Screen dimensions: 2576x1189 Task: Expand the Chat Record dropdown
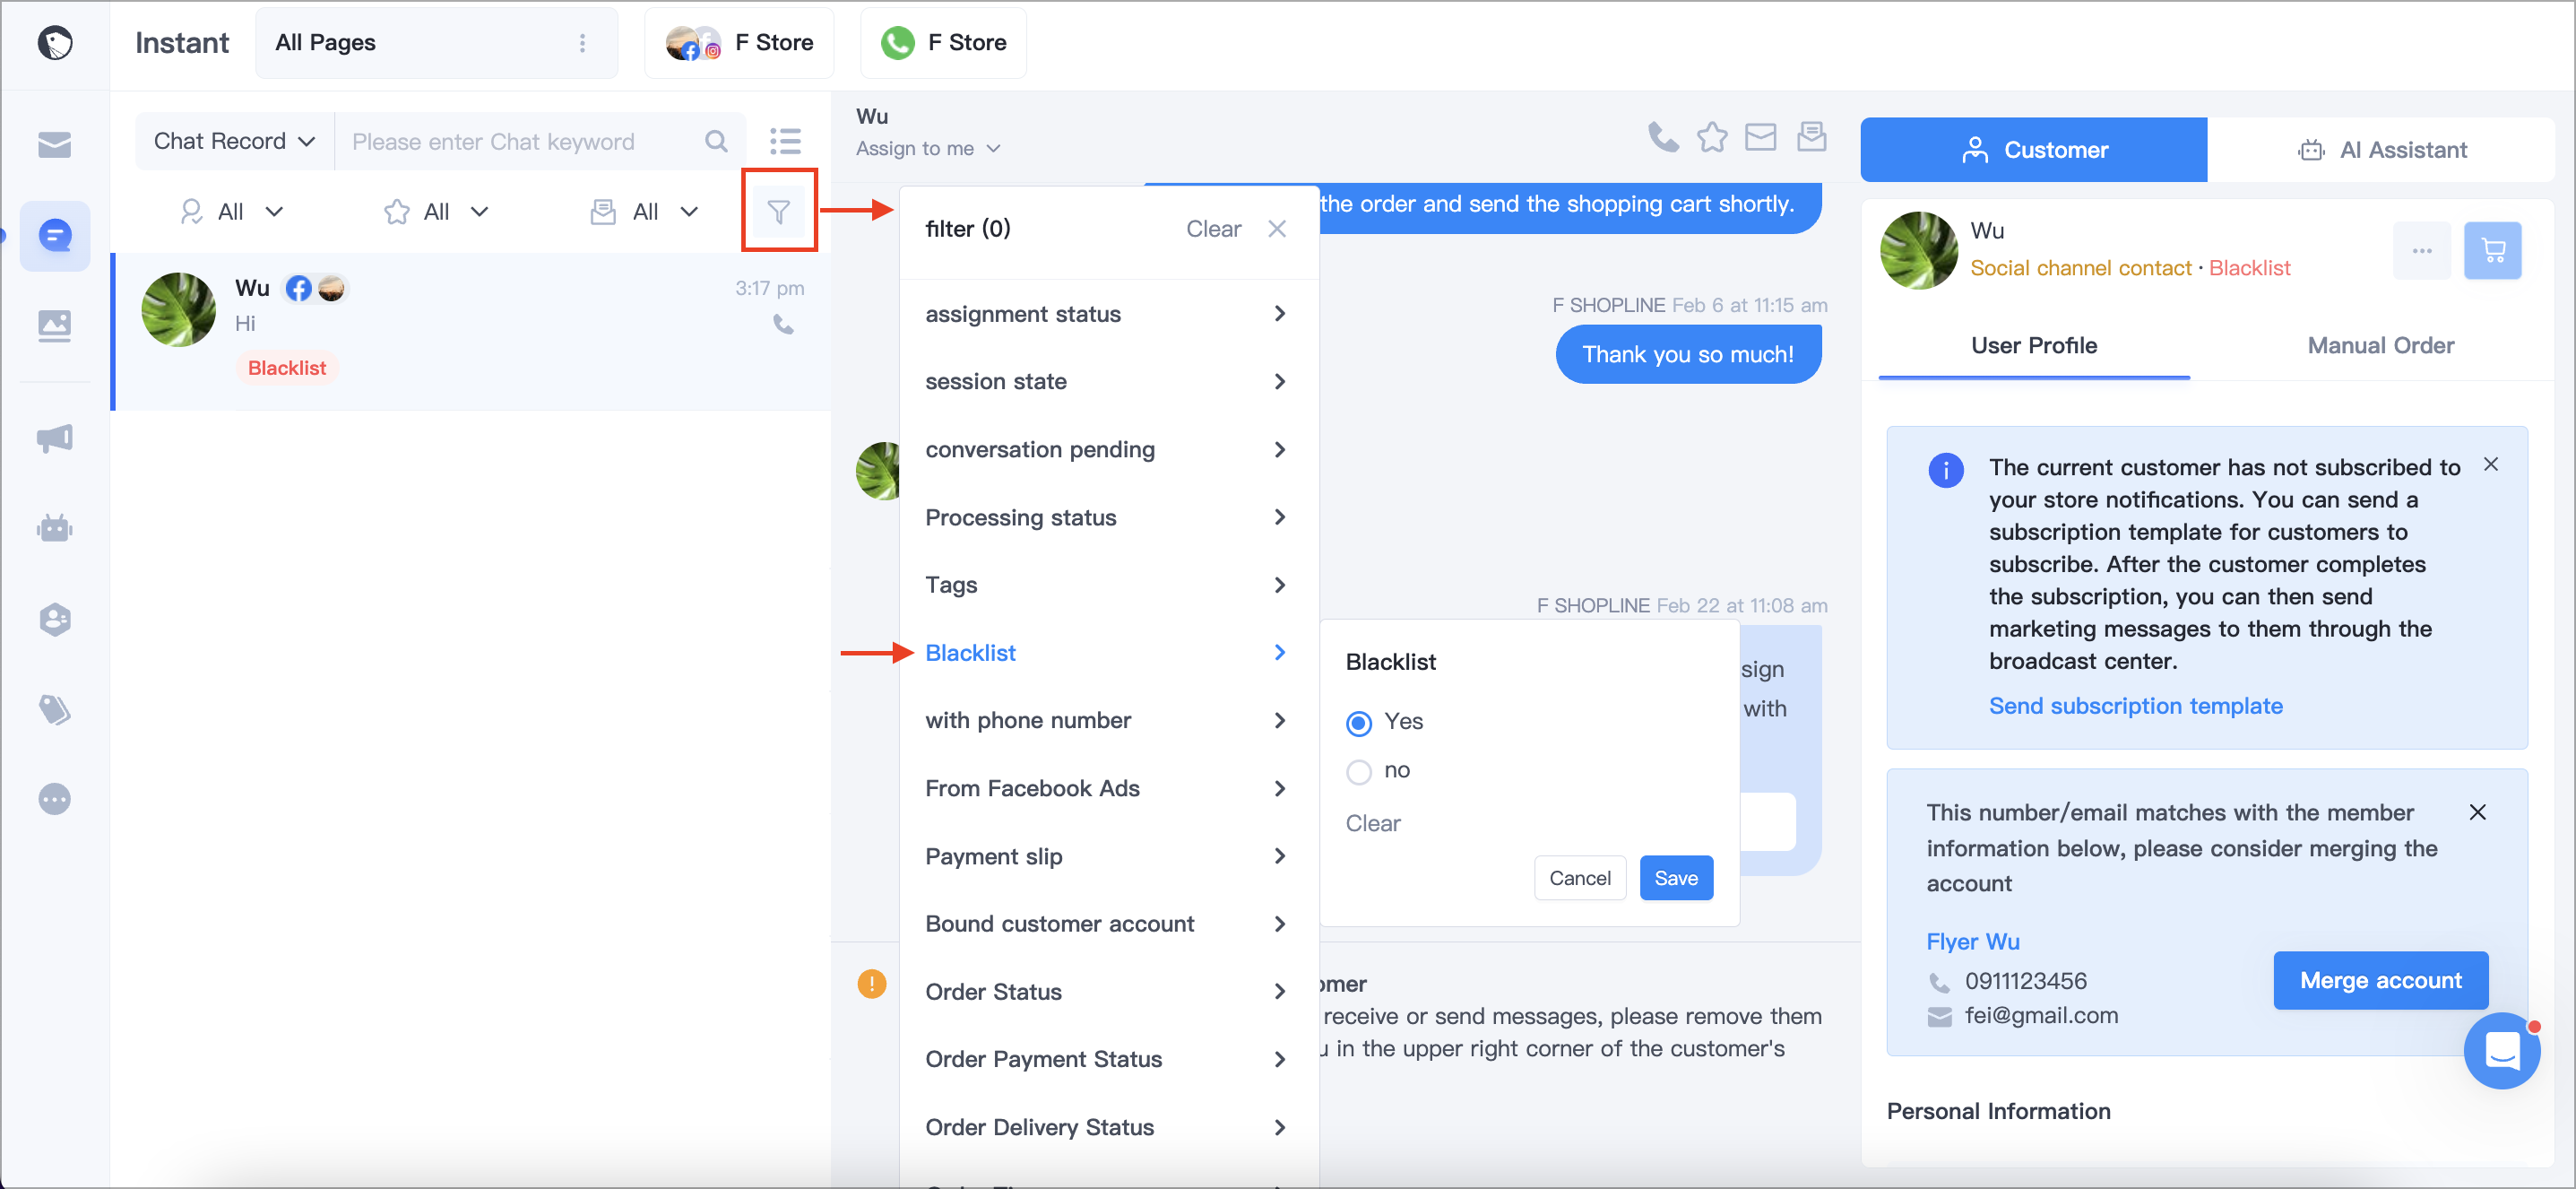234,141
